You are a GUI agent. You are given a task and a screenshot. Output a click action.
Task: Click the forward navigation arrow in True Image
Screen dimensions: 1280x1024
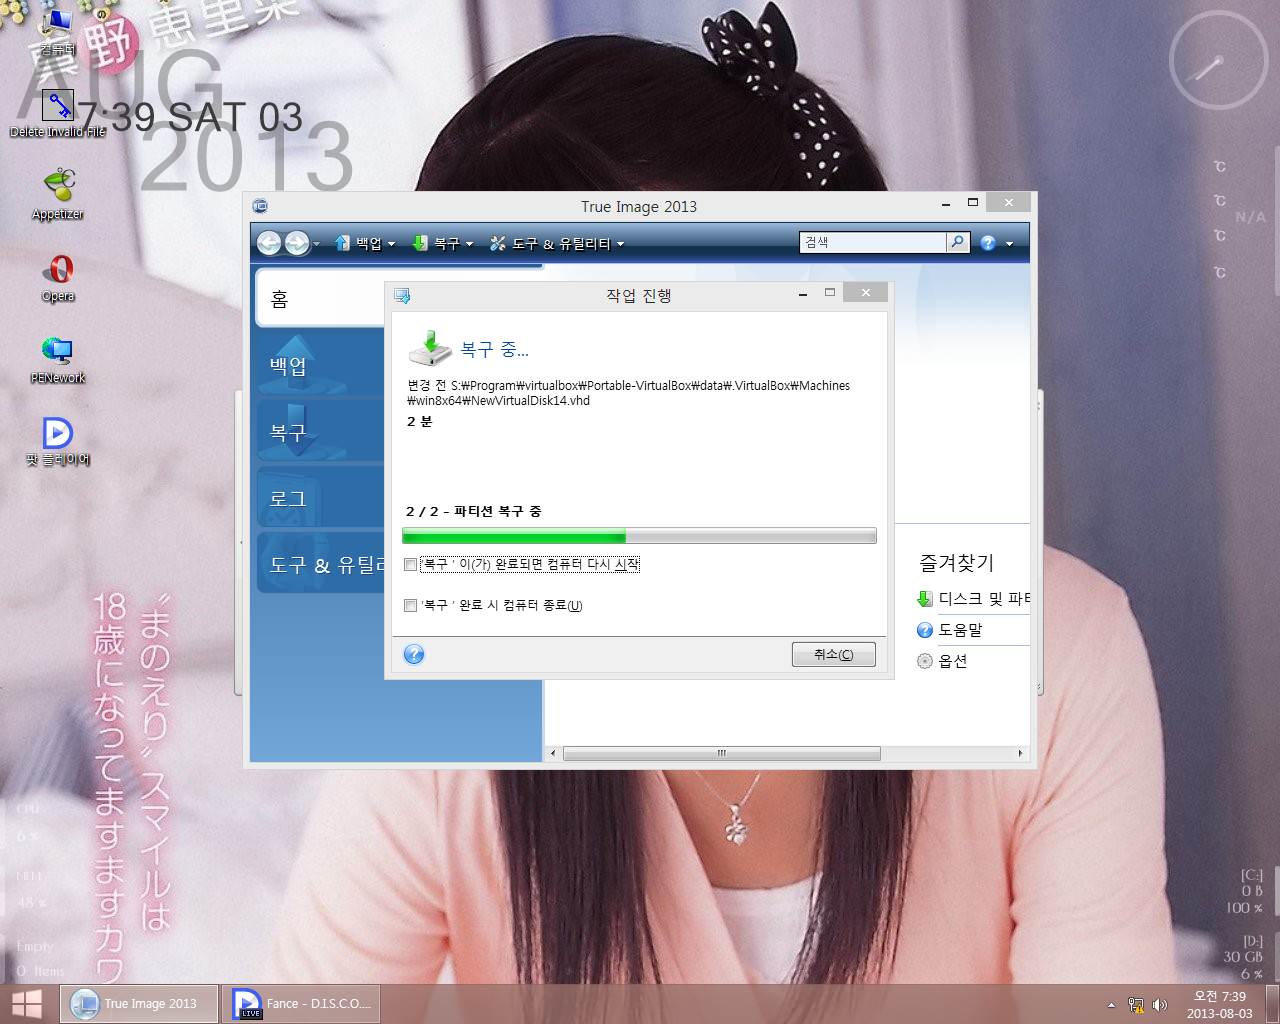297,243
